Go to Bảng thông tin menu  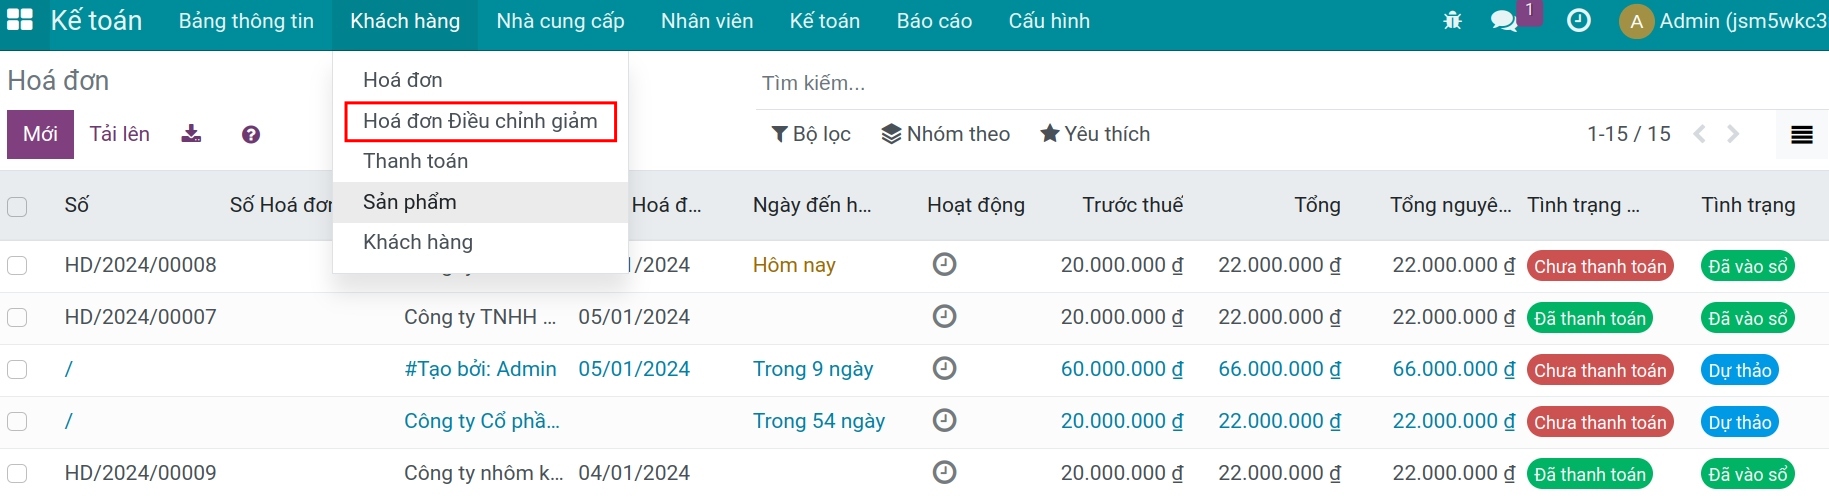(246, 21)
